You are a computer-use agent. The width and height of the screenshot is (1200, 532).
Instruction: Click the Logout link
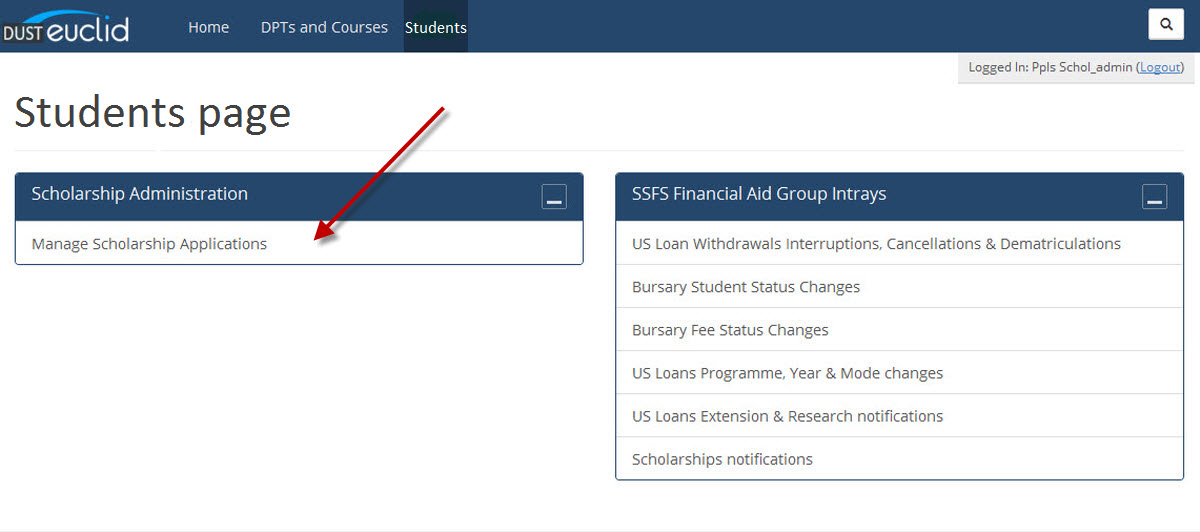1160,67
